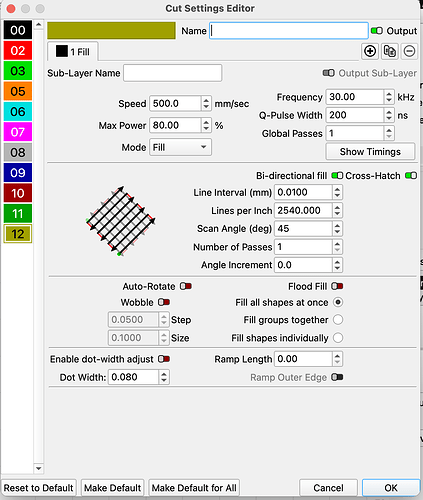Select layer 06 cyan swatch

[18, 111]
